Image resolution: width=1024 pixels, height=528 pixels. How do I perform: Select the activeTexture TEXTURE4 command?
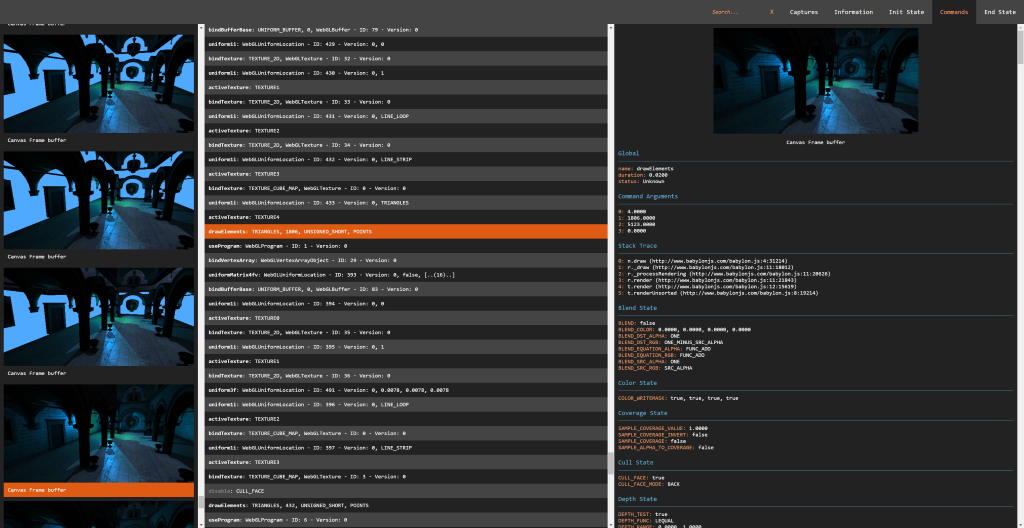point(406,217)
